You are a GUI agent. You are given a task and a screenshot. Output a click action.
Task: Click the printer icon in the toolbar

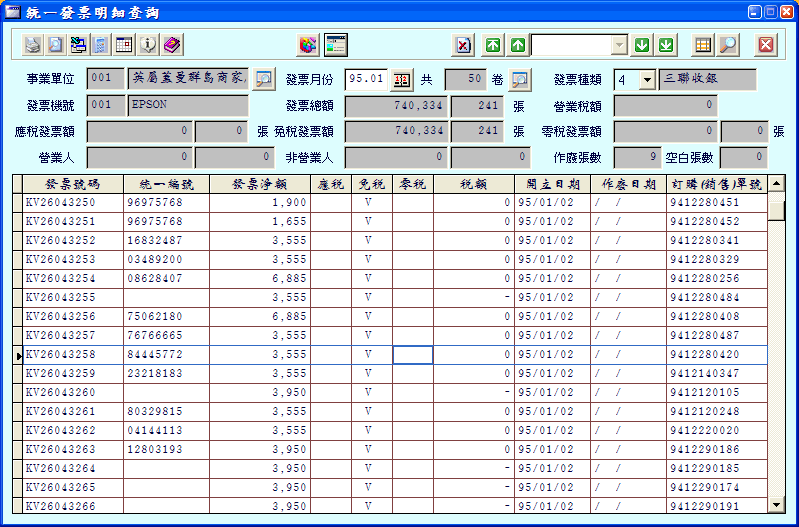pyautogui.click(x=33, y=45)
